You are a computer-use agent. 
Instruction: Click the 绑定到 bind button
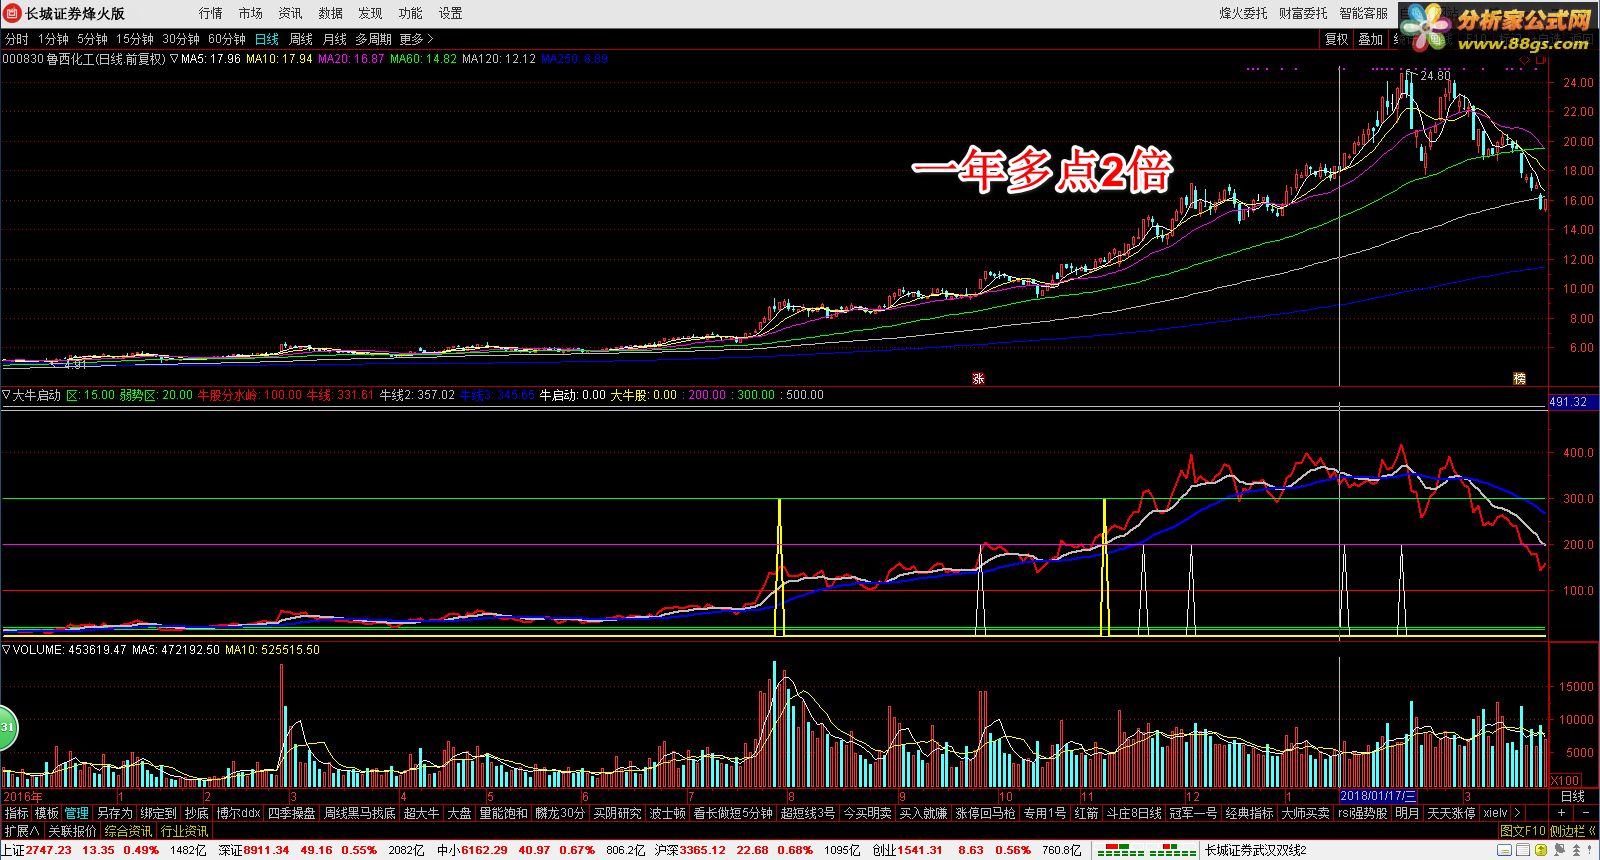click(x=158, y=813)
